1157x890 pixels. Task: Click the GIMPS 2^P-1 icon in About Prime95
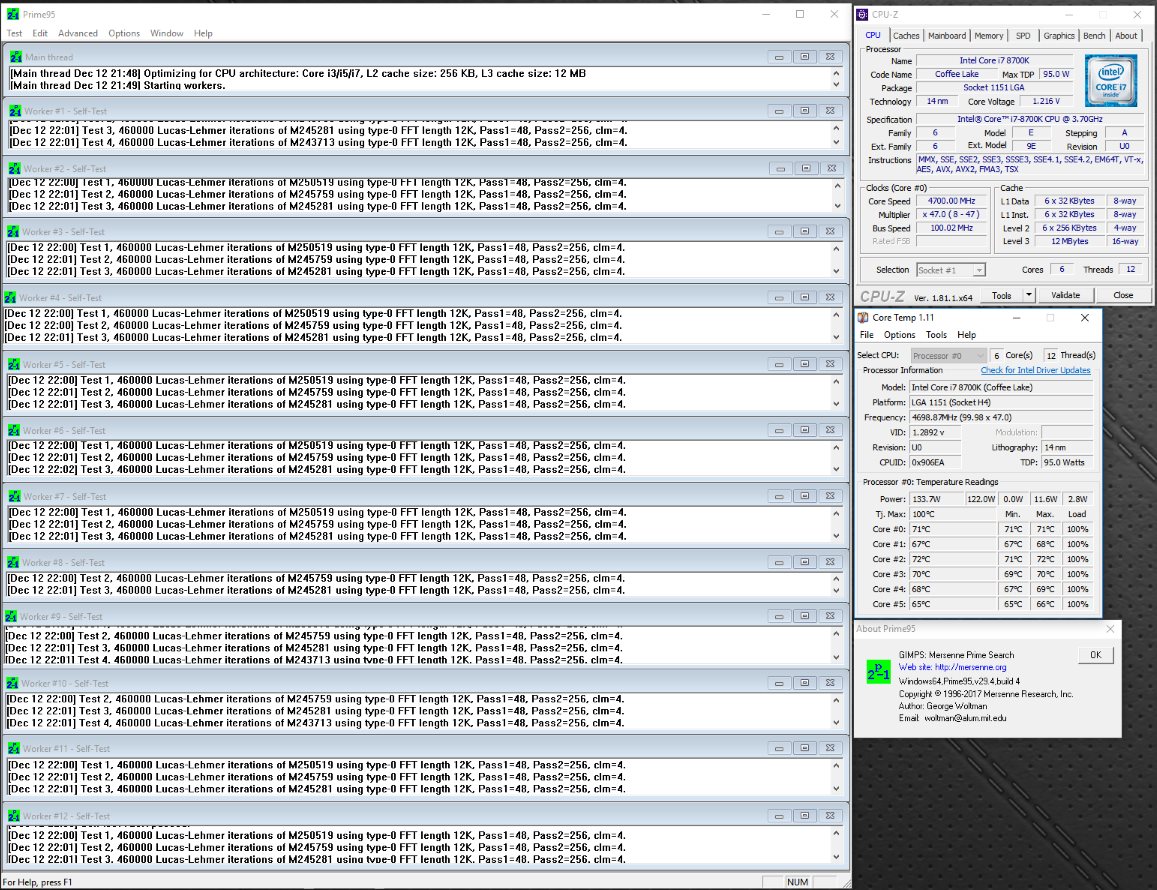click(x=878, y=672)
